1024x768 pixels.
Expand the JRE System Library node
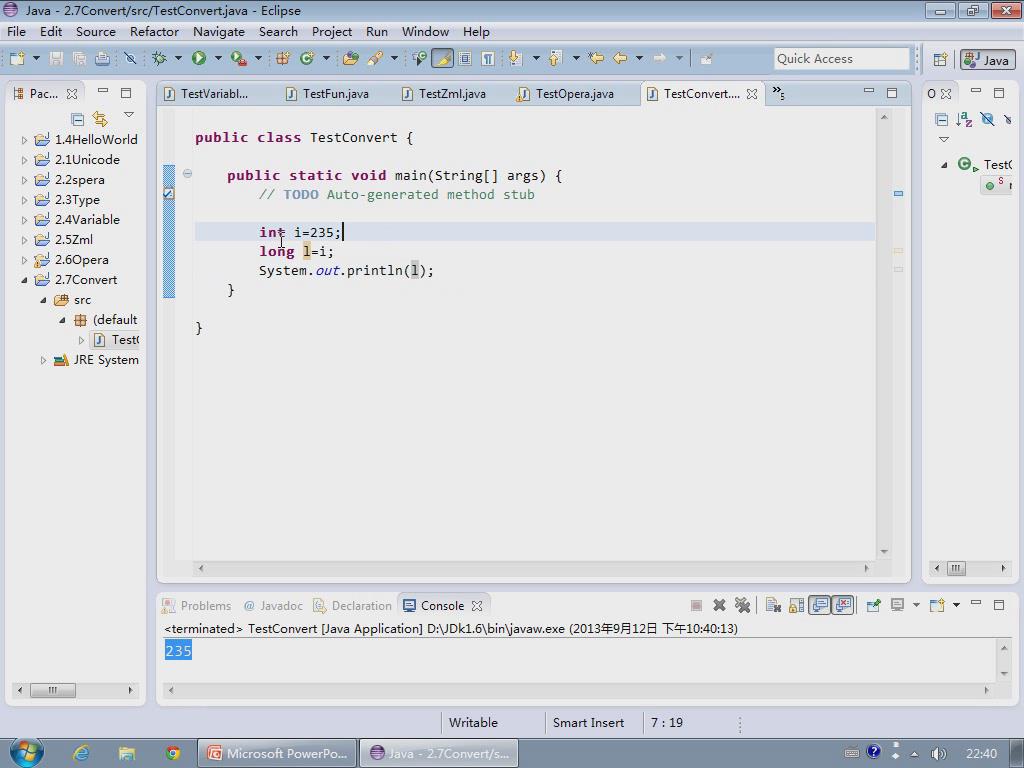click(43, 360)
